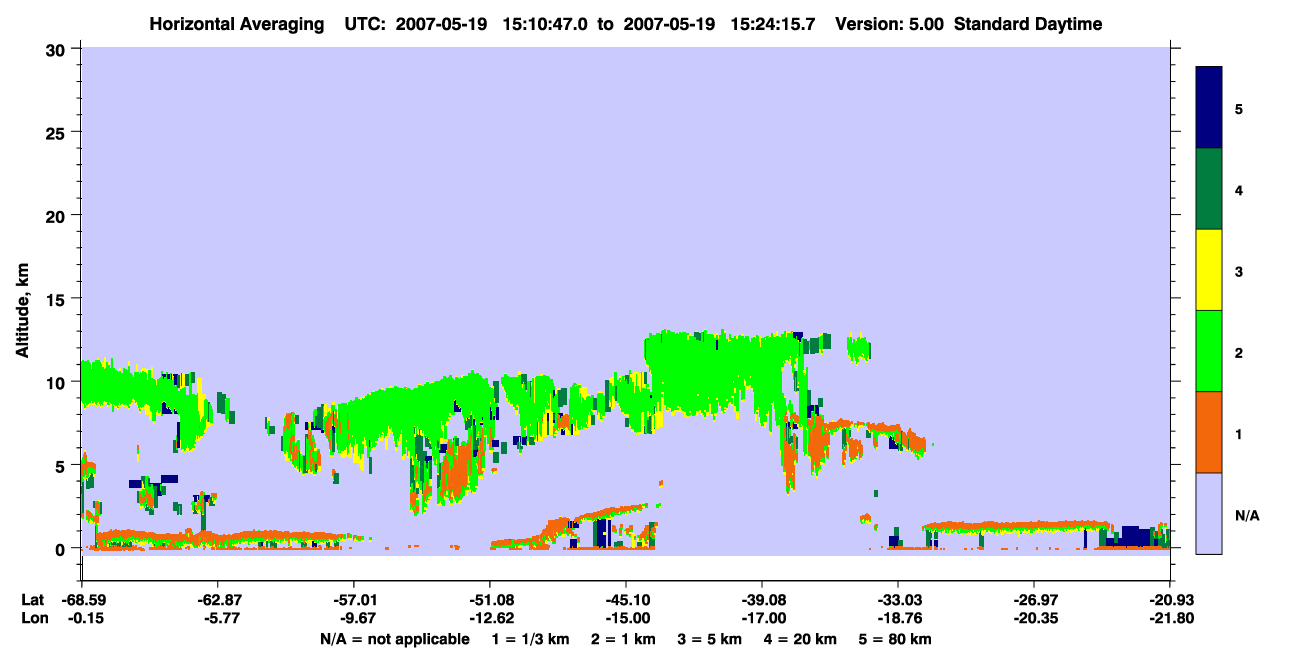This screenshot has width=1300, height=667.
Task: Click the dark green colorbar segment labeled 4
Action: [x=1209, y=189]
